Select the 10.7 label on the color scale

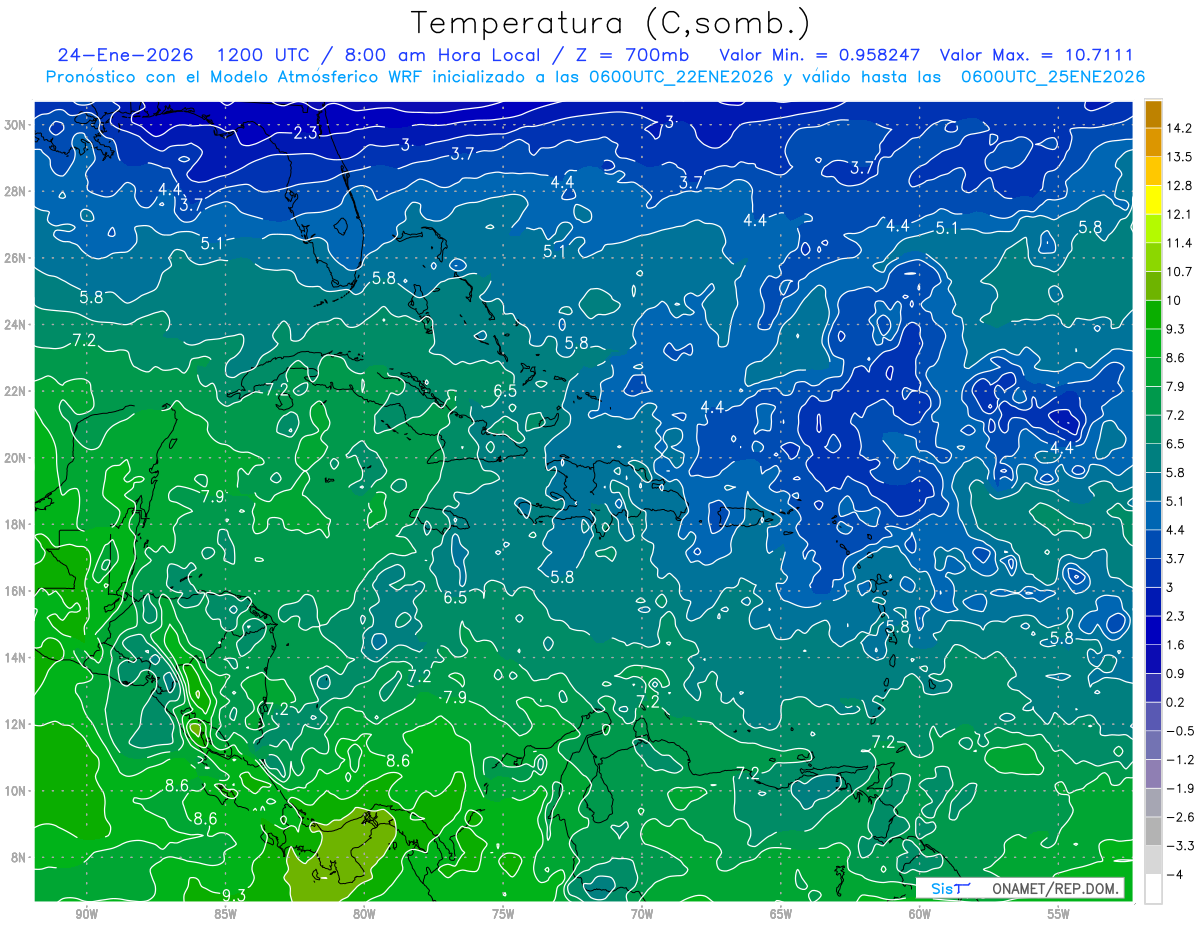(1179, 272)
